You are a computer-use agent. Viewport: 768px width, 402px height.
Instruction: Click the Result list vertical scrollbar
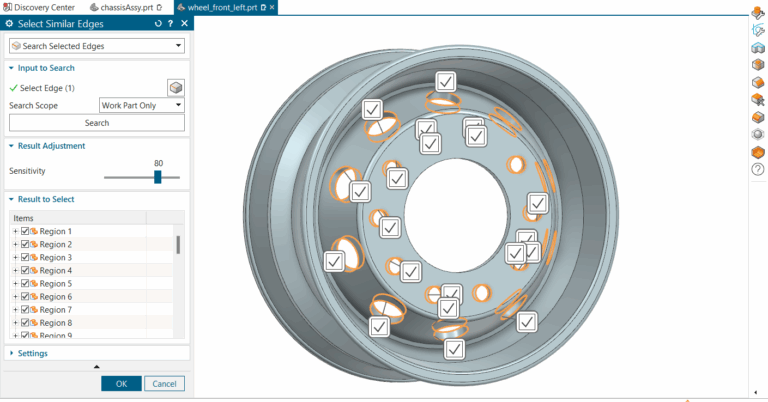click(x=178, y=245)
